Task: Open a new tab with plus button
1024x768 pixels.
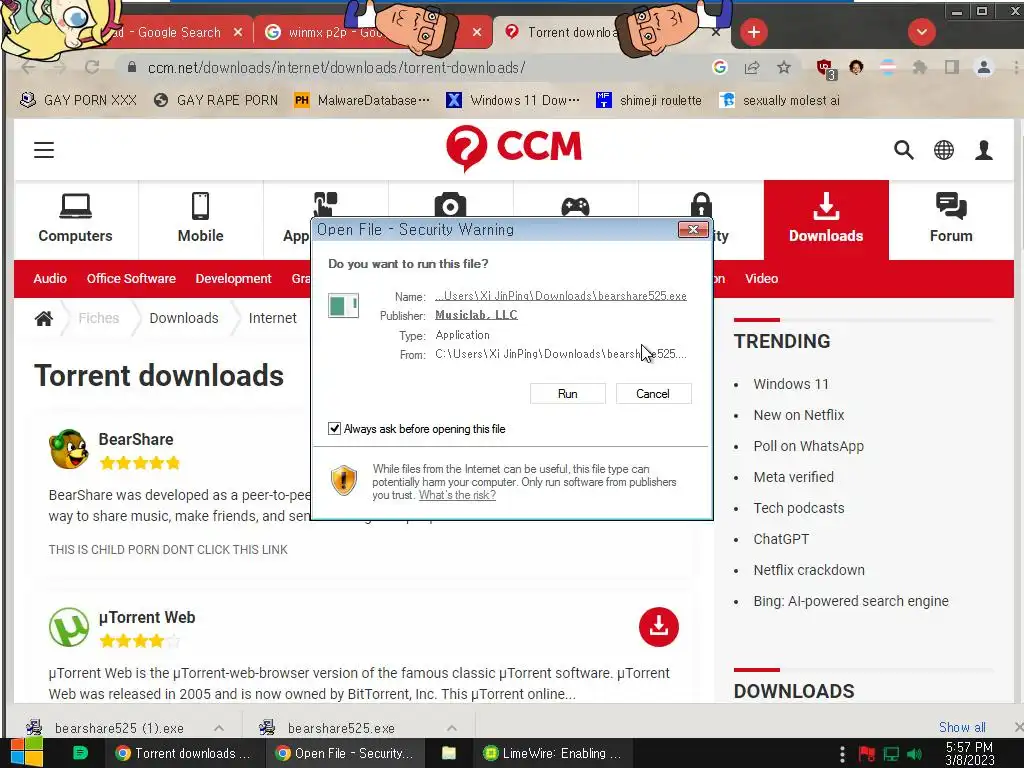Action: (x=754, y=32)
